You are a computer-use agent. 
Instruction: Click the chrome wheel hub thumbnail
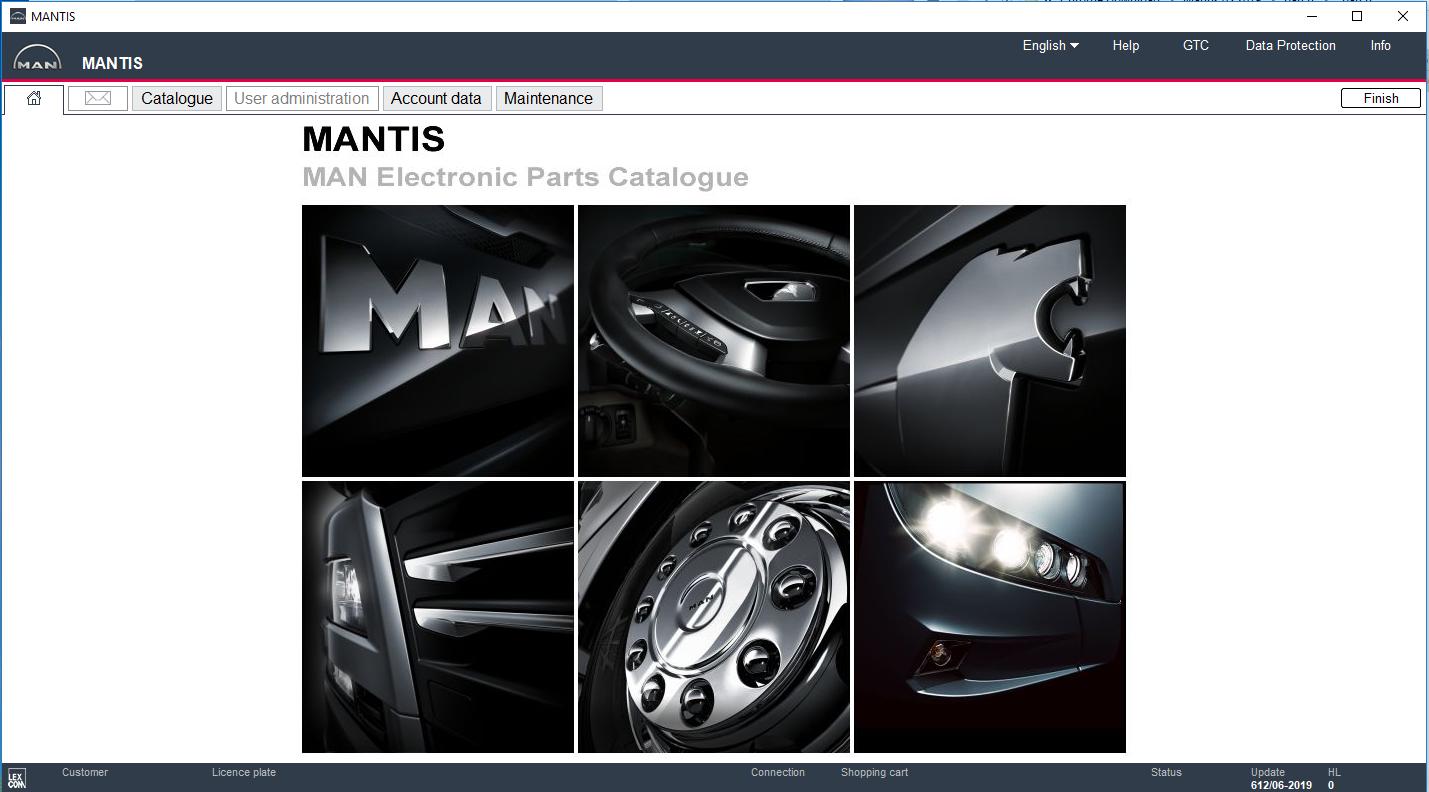(713, 616)
